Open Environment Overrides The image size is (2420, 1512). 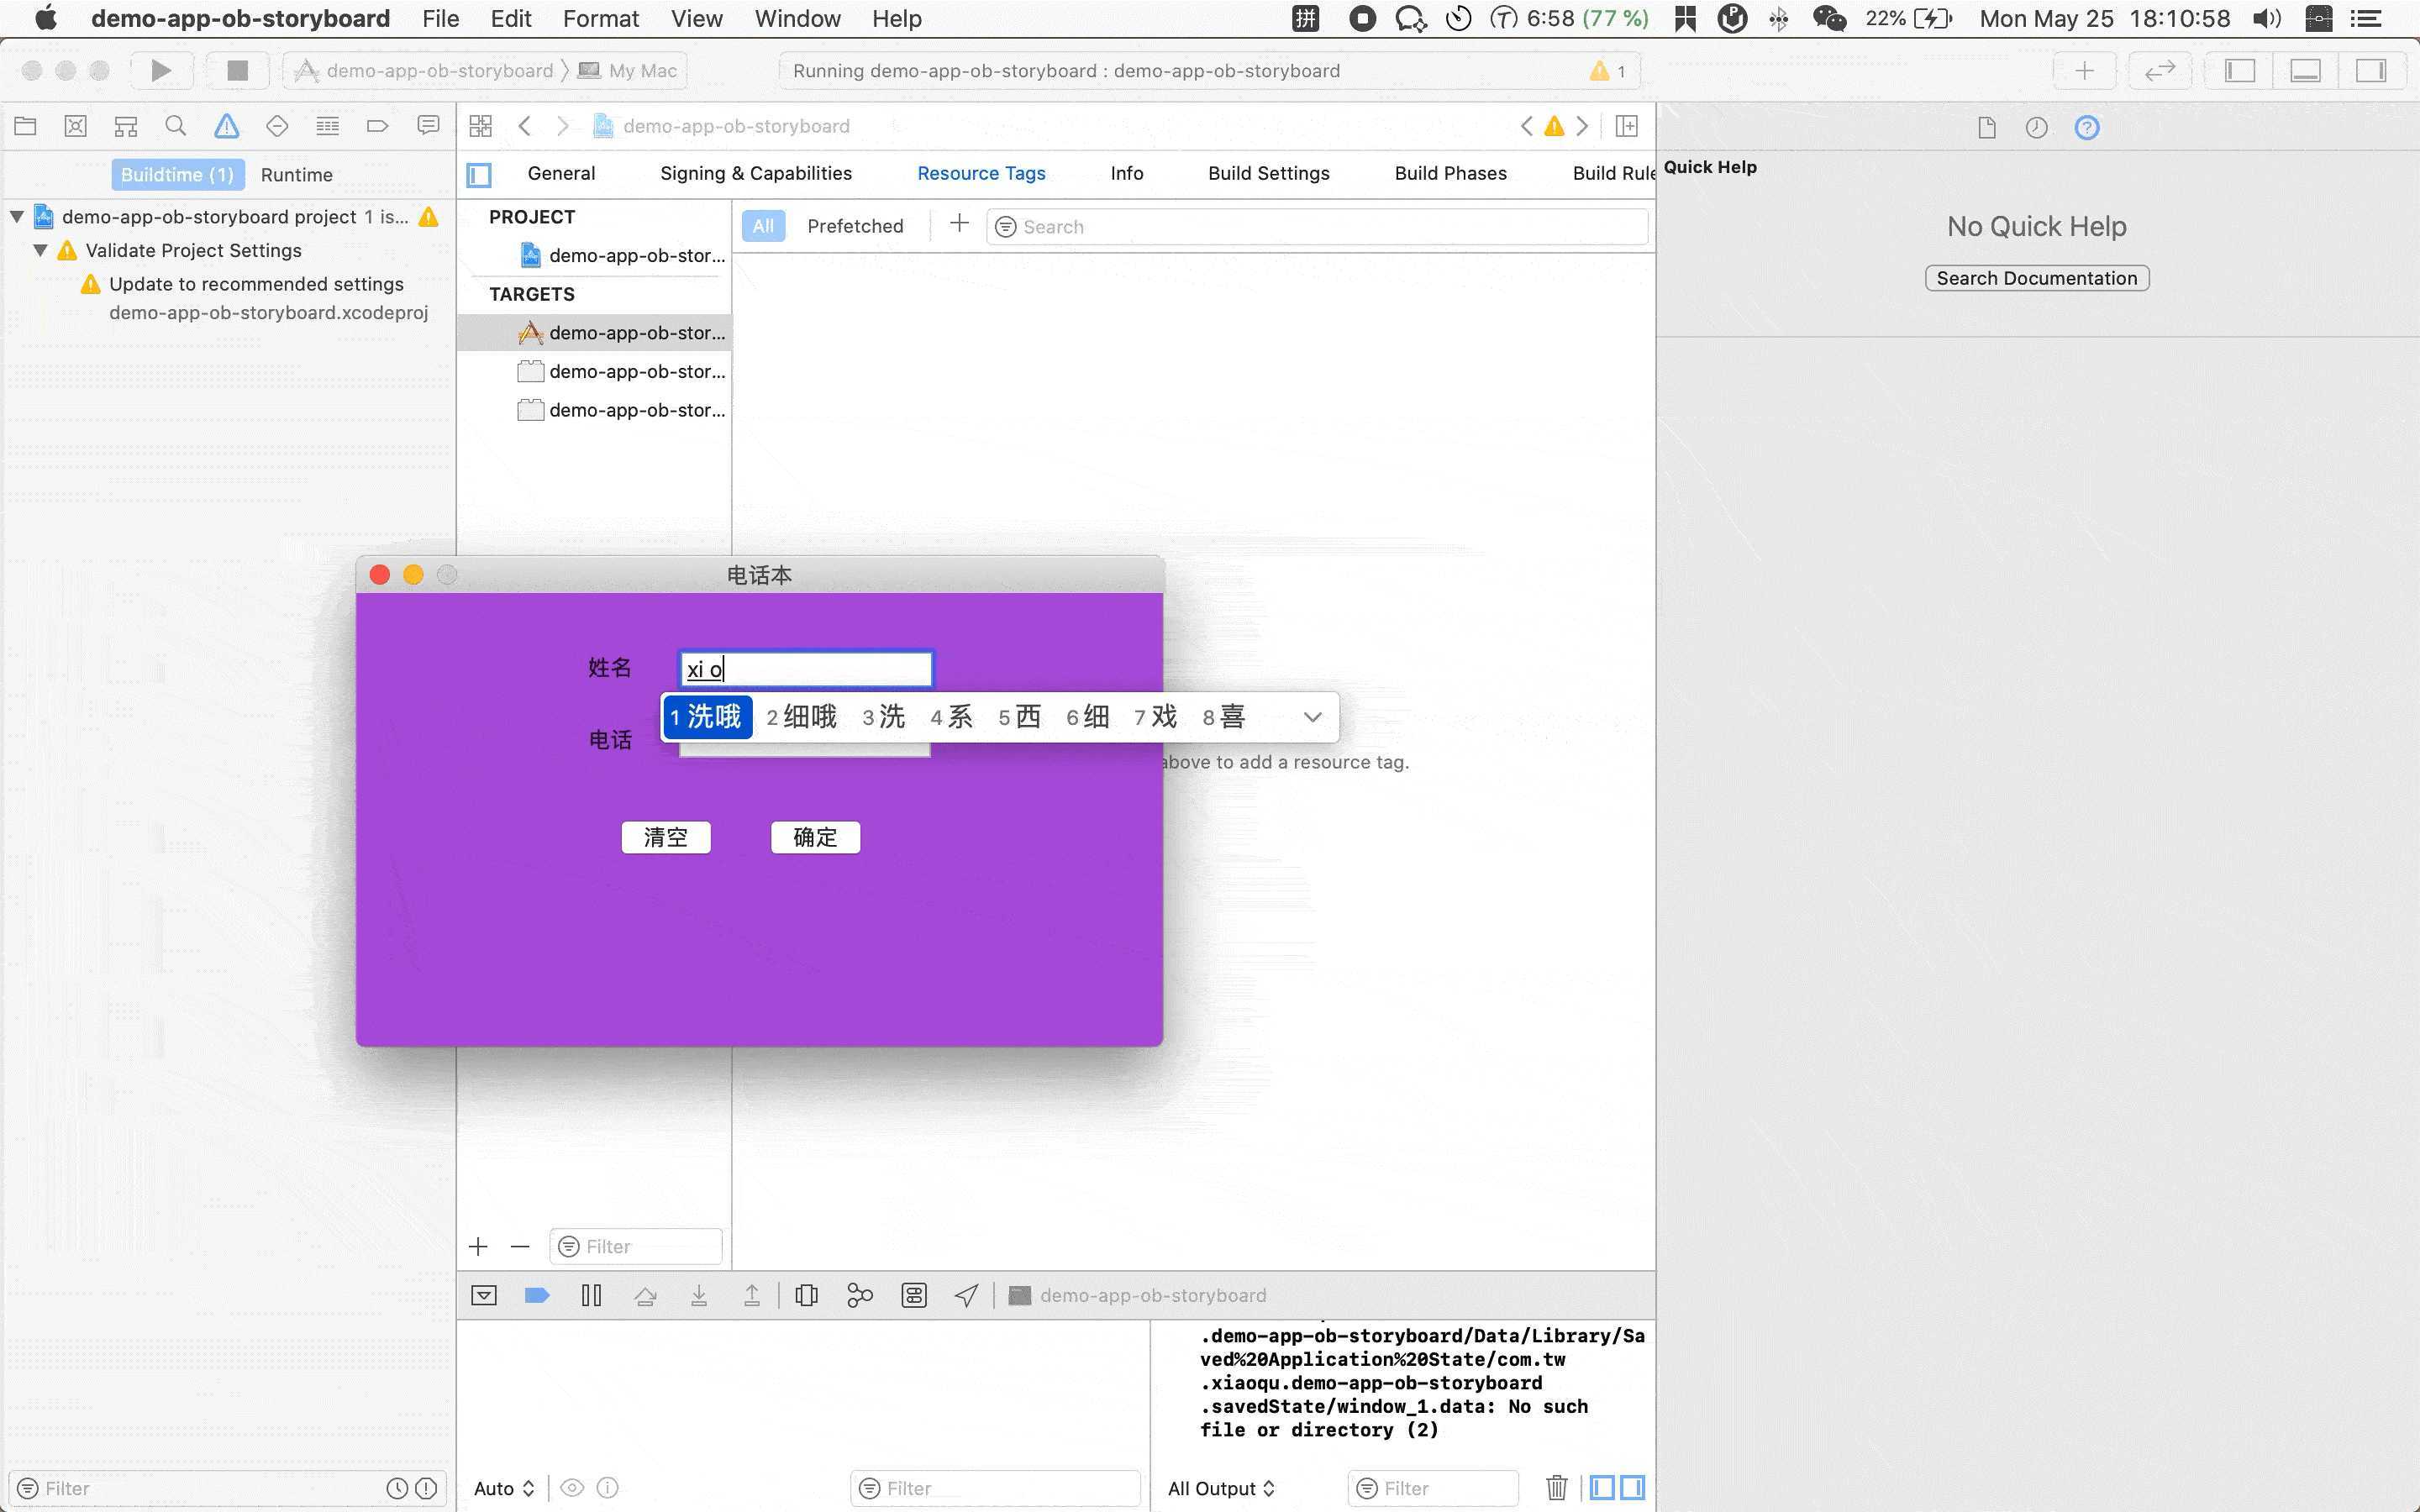click(913, 1295)
